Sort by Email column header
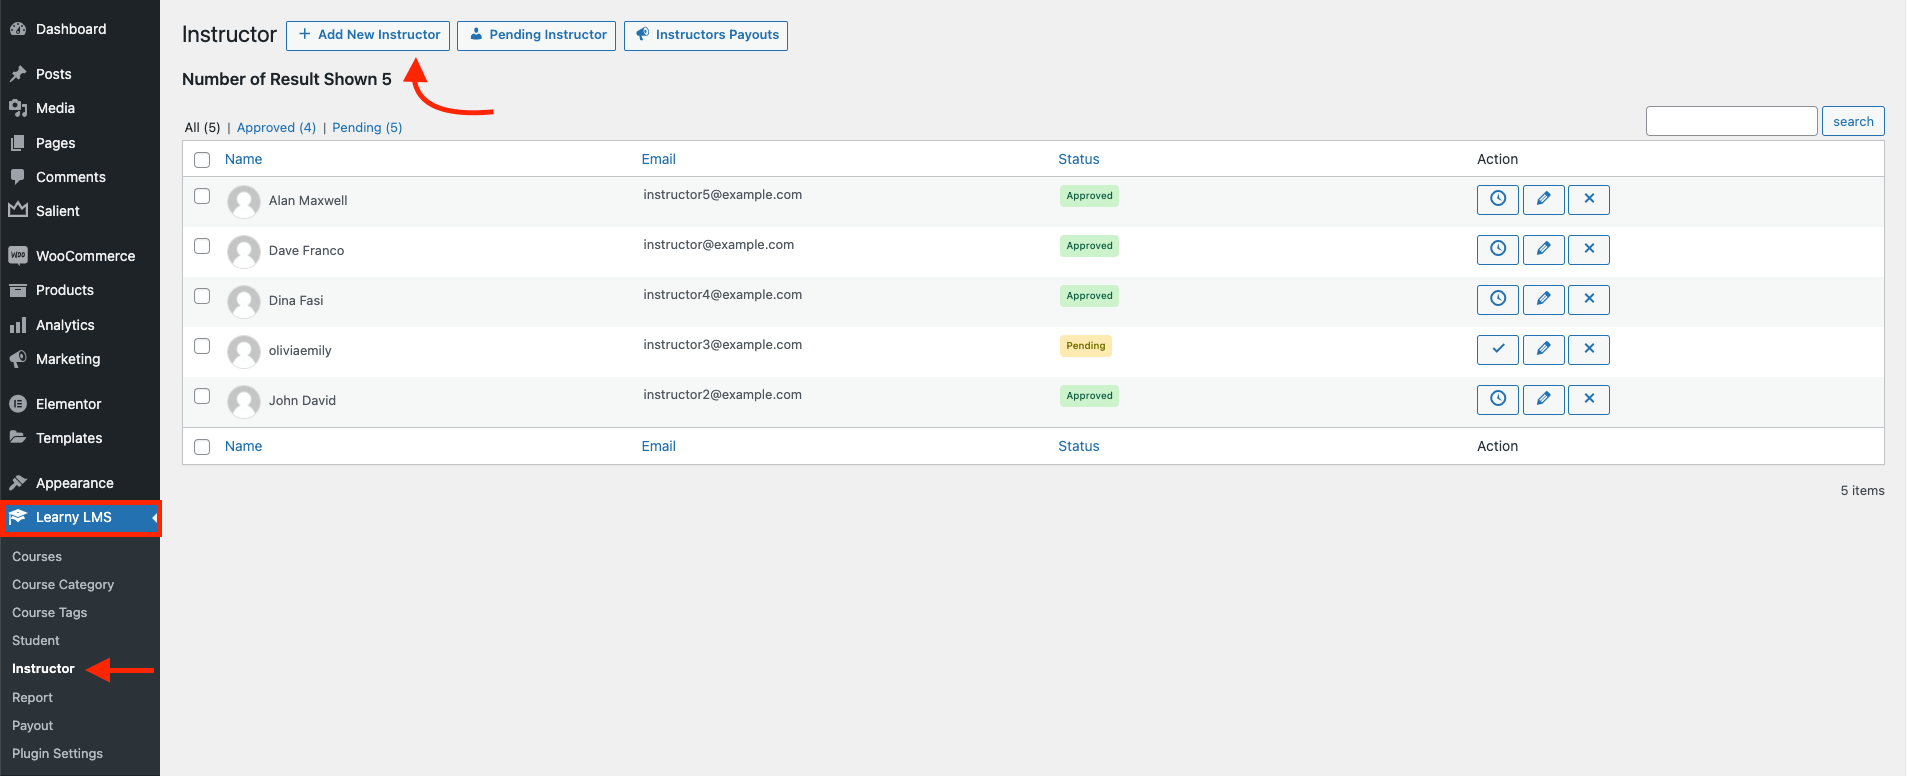 (x=658, y=159)
